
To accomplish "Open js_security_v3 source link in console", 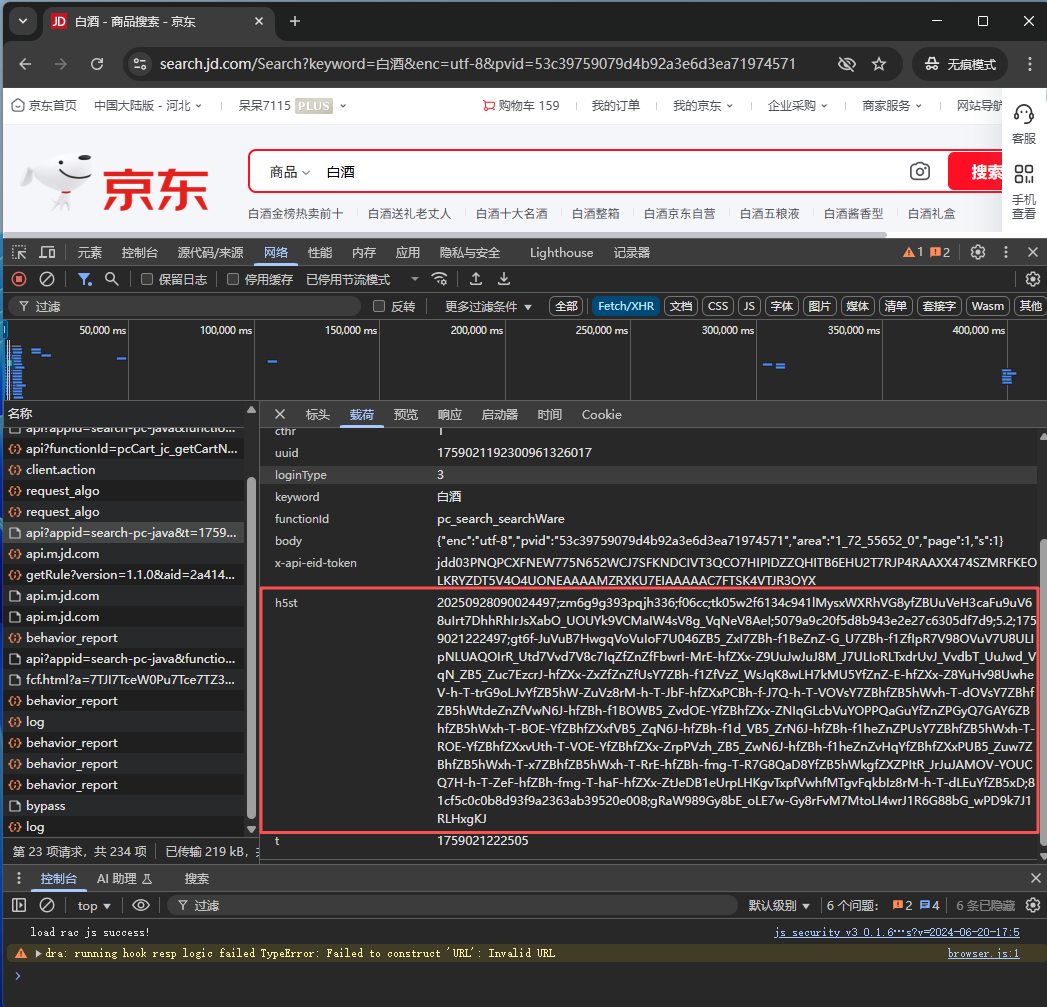I will click(x=897, y=932).
